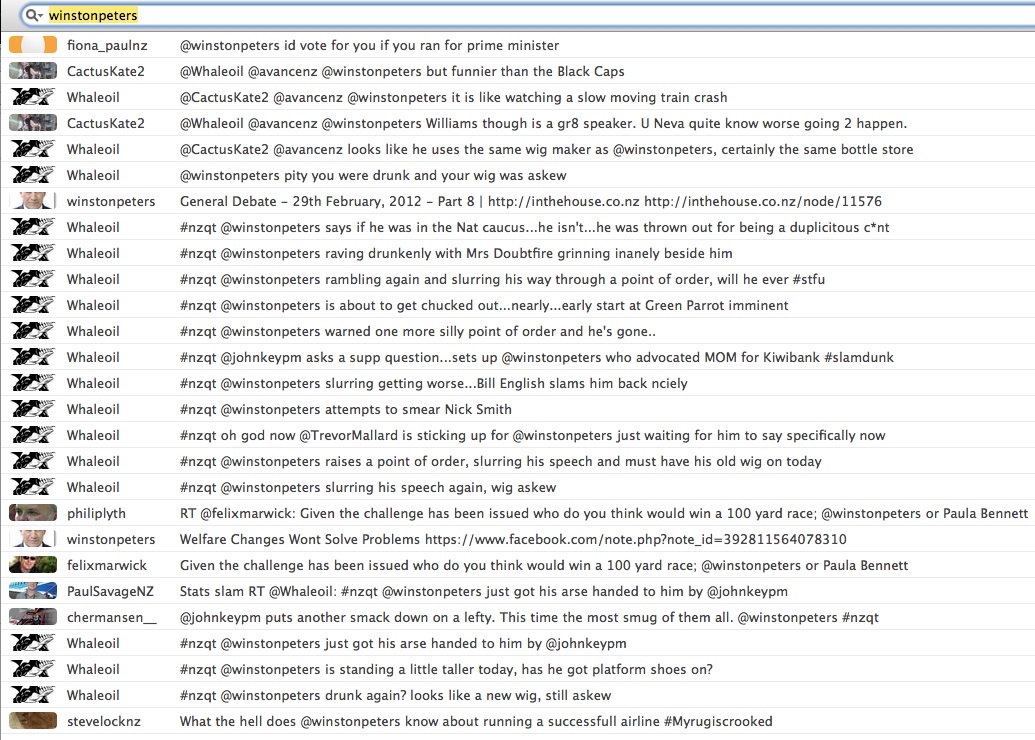Click the #stfu hashtag
This screenshot has height=740, width=1035.
pos(809,280)
